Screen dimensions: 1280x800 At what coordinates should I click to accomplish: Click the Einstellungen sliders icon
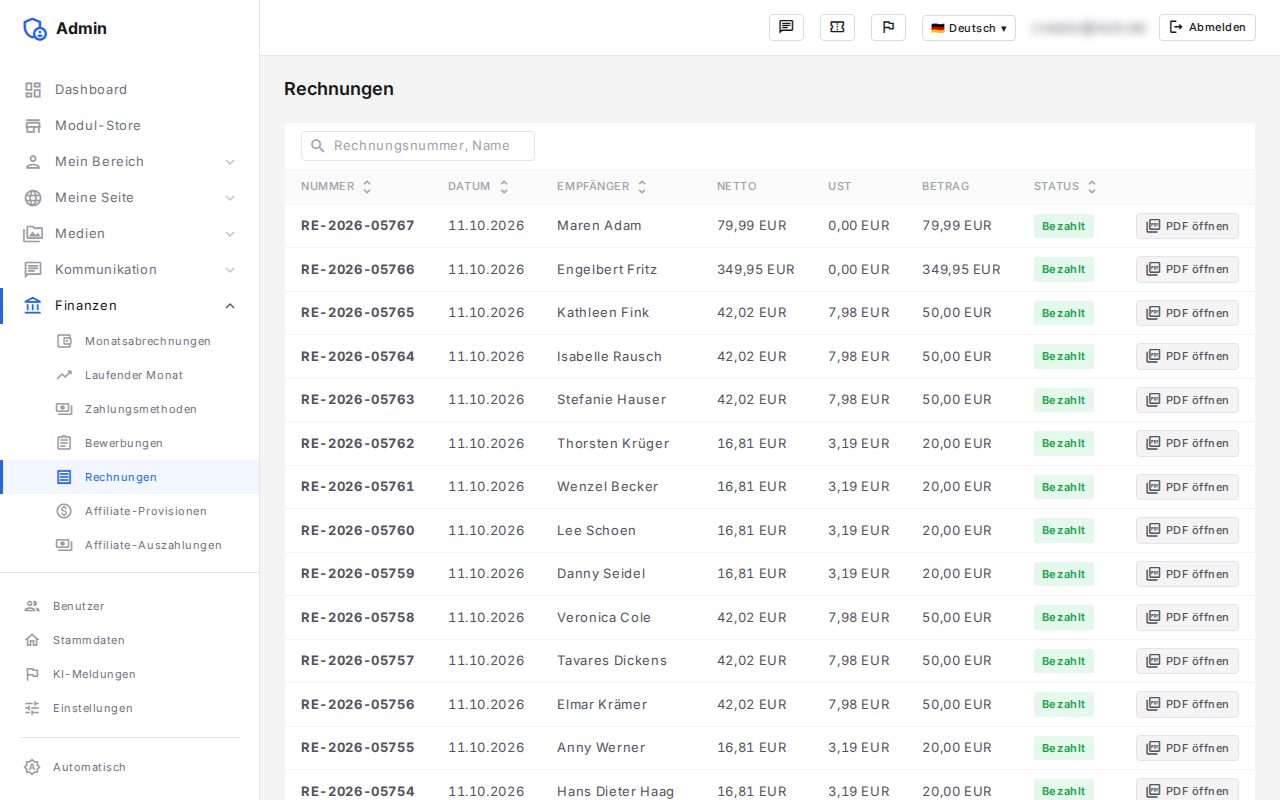pyautogui.click(x=32, y=708)
